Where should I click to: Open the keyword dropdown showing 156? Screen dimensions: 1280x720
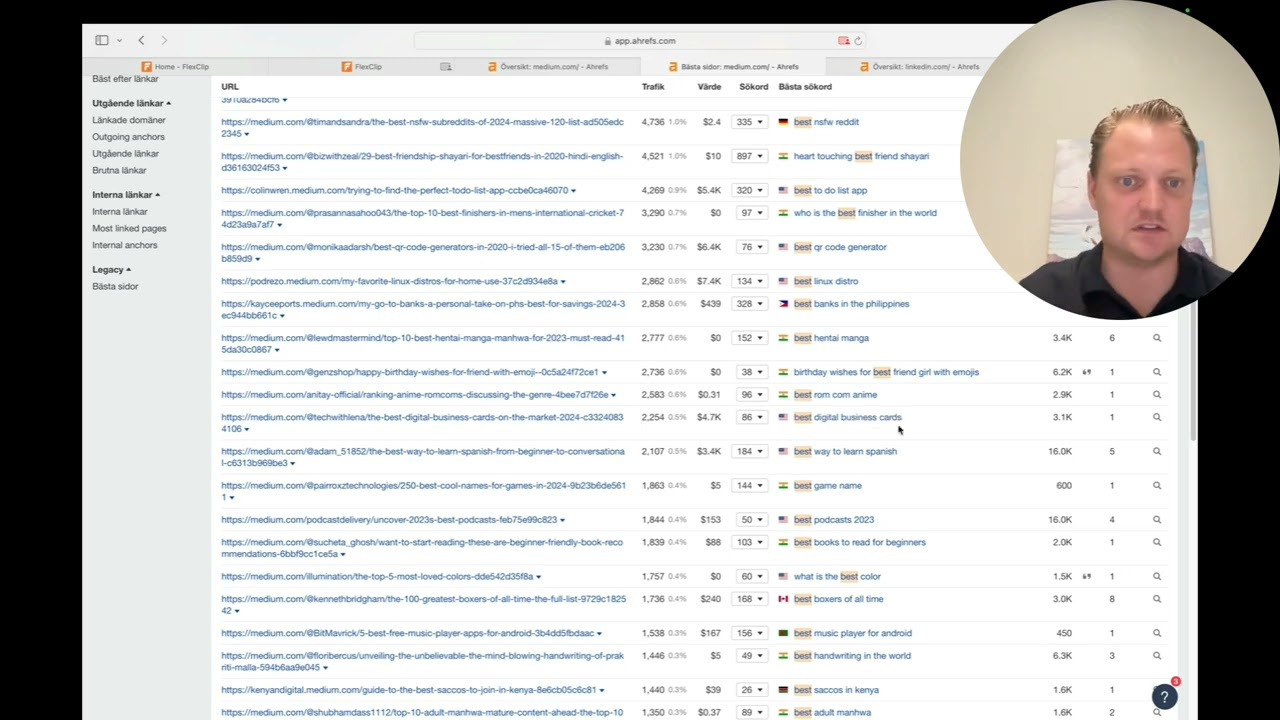point(748,633)
